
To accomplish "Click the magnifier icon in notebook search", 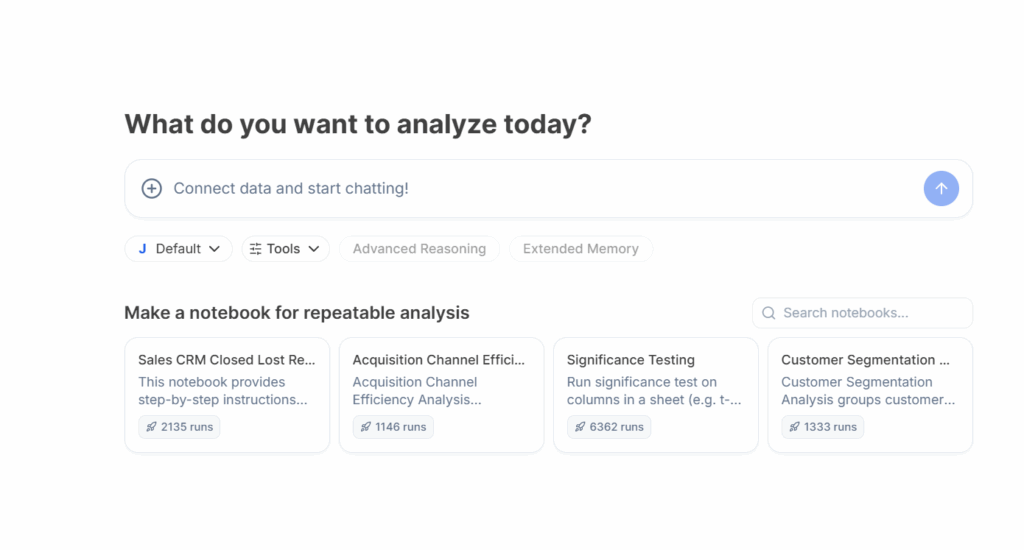I will click(769, 313).
